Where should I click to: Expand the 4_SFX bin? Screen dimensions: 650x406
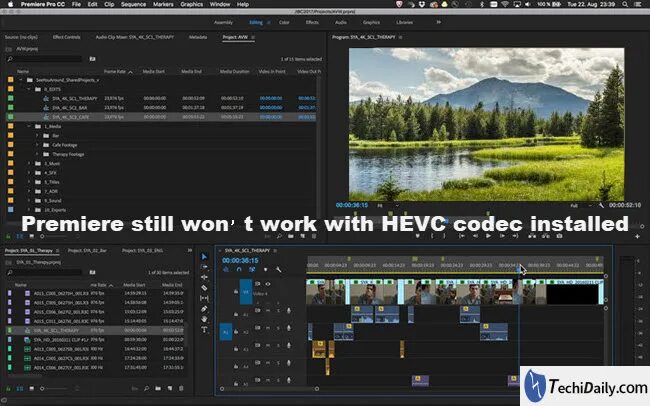tap(29, 173)
